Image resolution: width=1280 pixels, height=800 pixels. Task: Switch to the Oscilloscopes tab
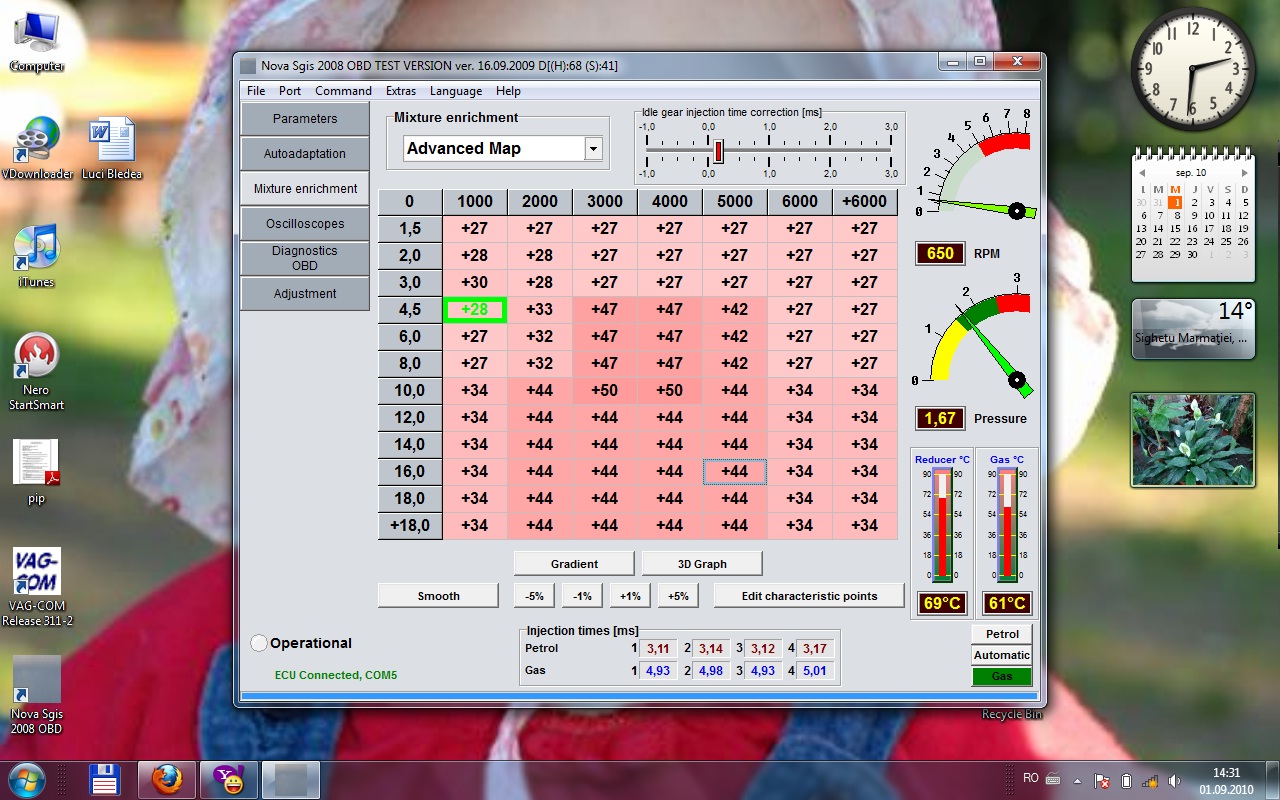click(305, 224)
